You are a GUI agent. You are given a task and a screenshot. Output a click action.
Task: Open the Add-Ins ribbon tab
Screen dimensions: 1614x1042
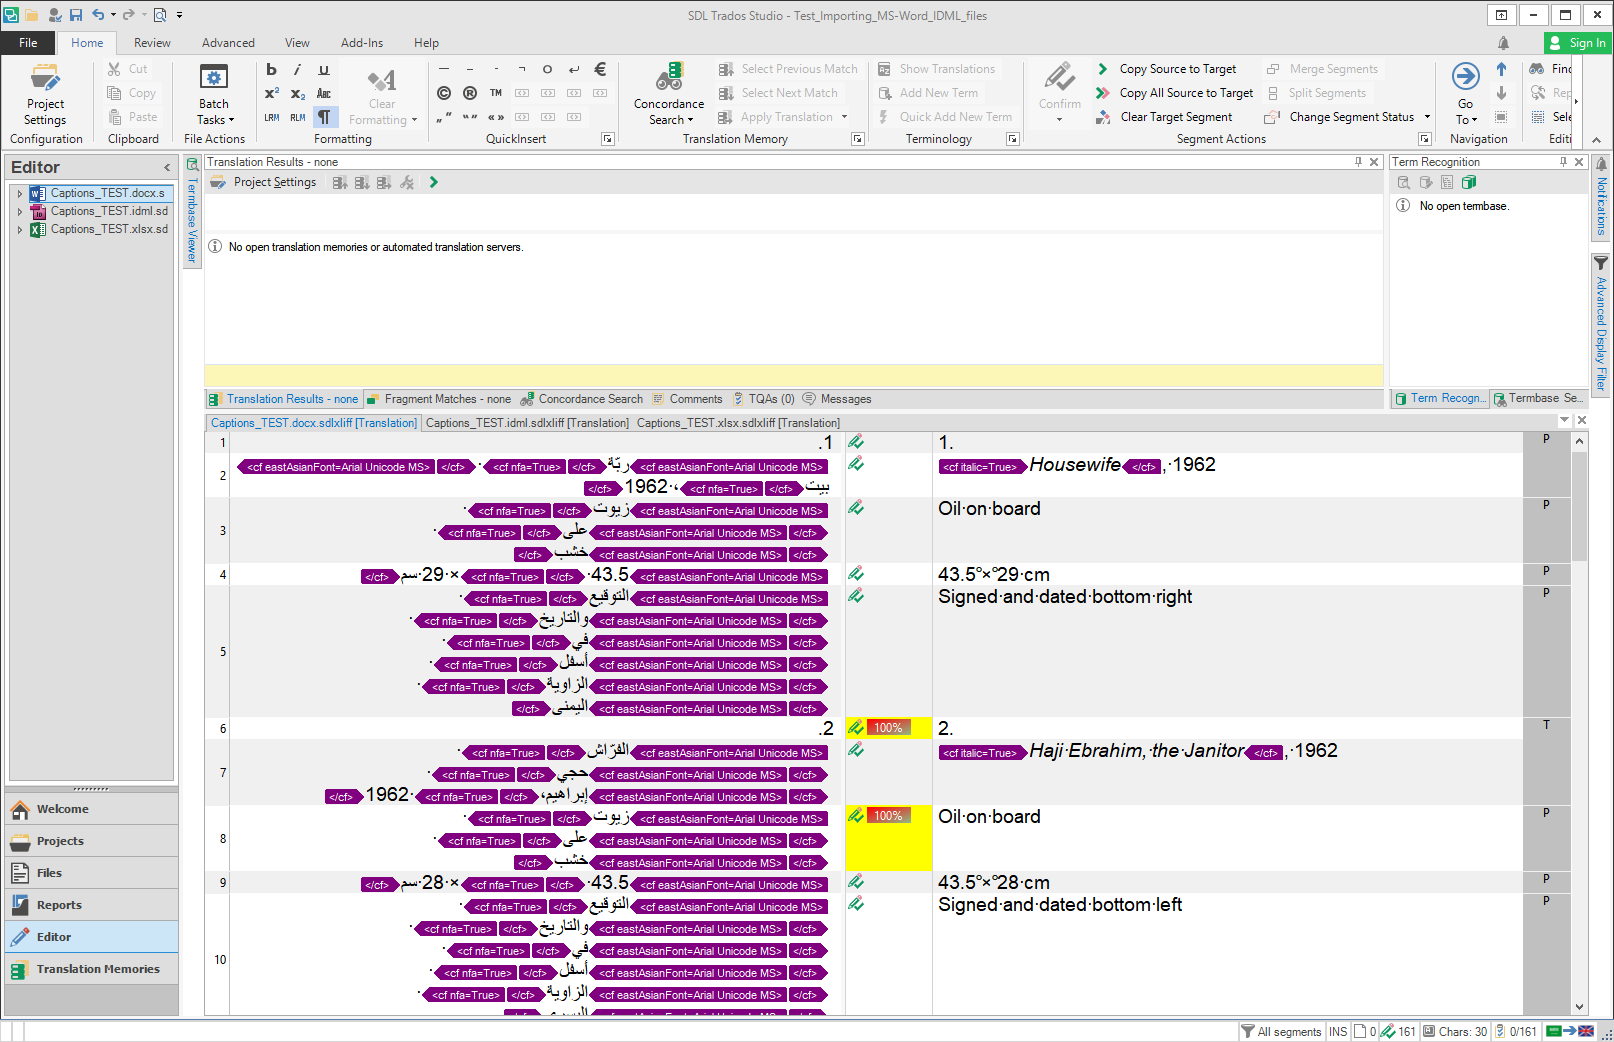coord(362,43)
